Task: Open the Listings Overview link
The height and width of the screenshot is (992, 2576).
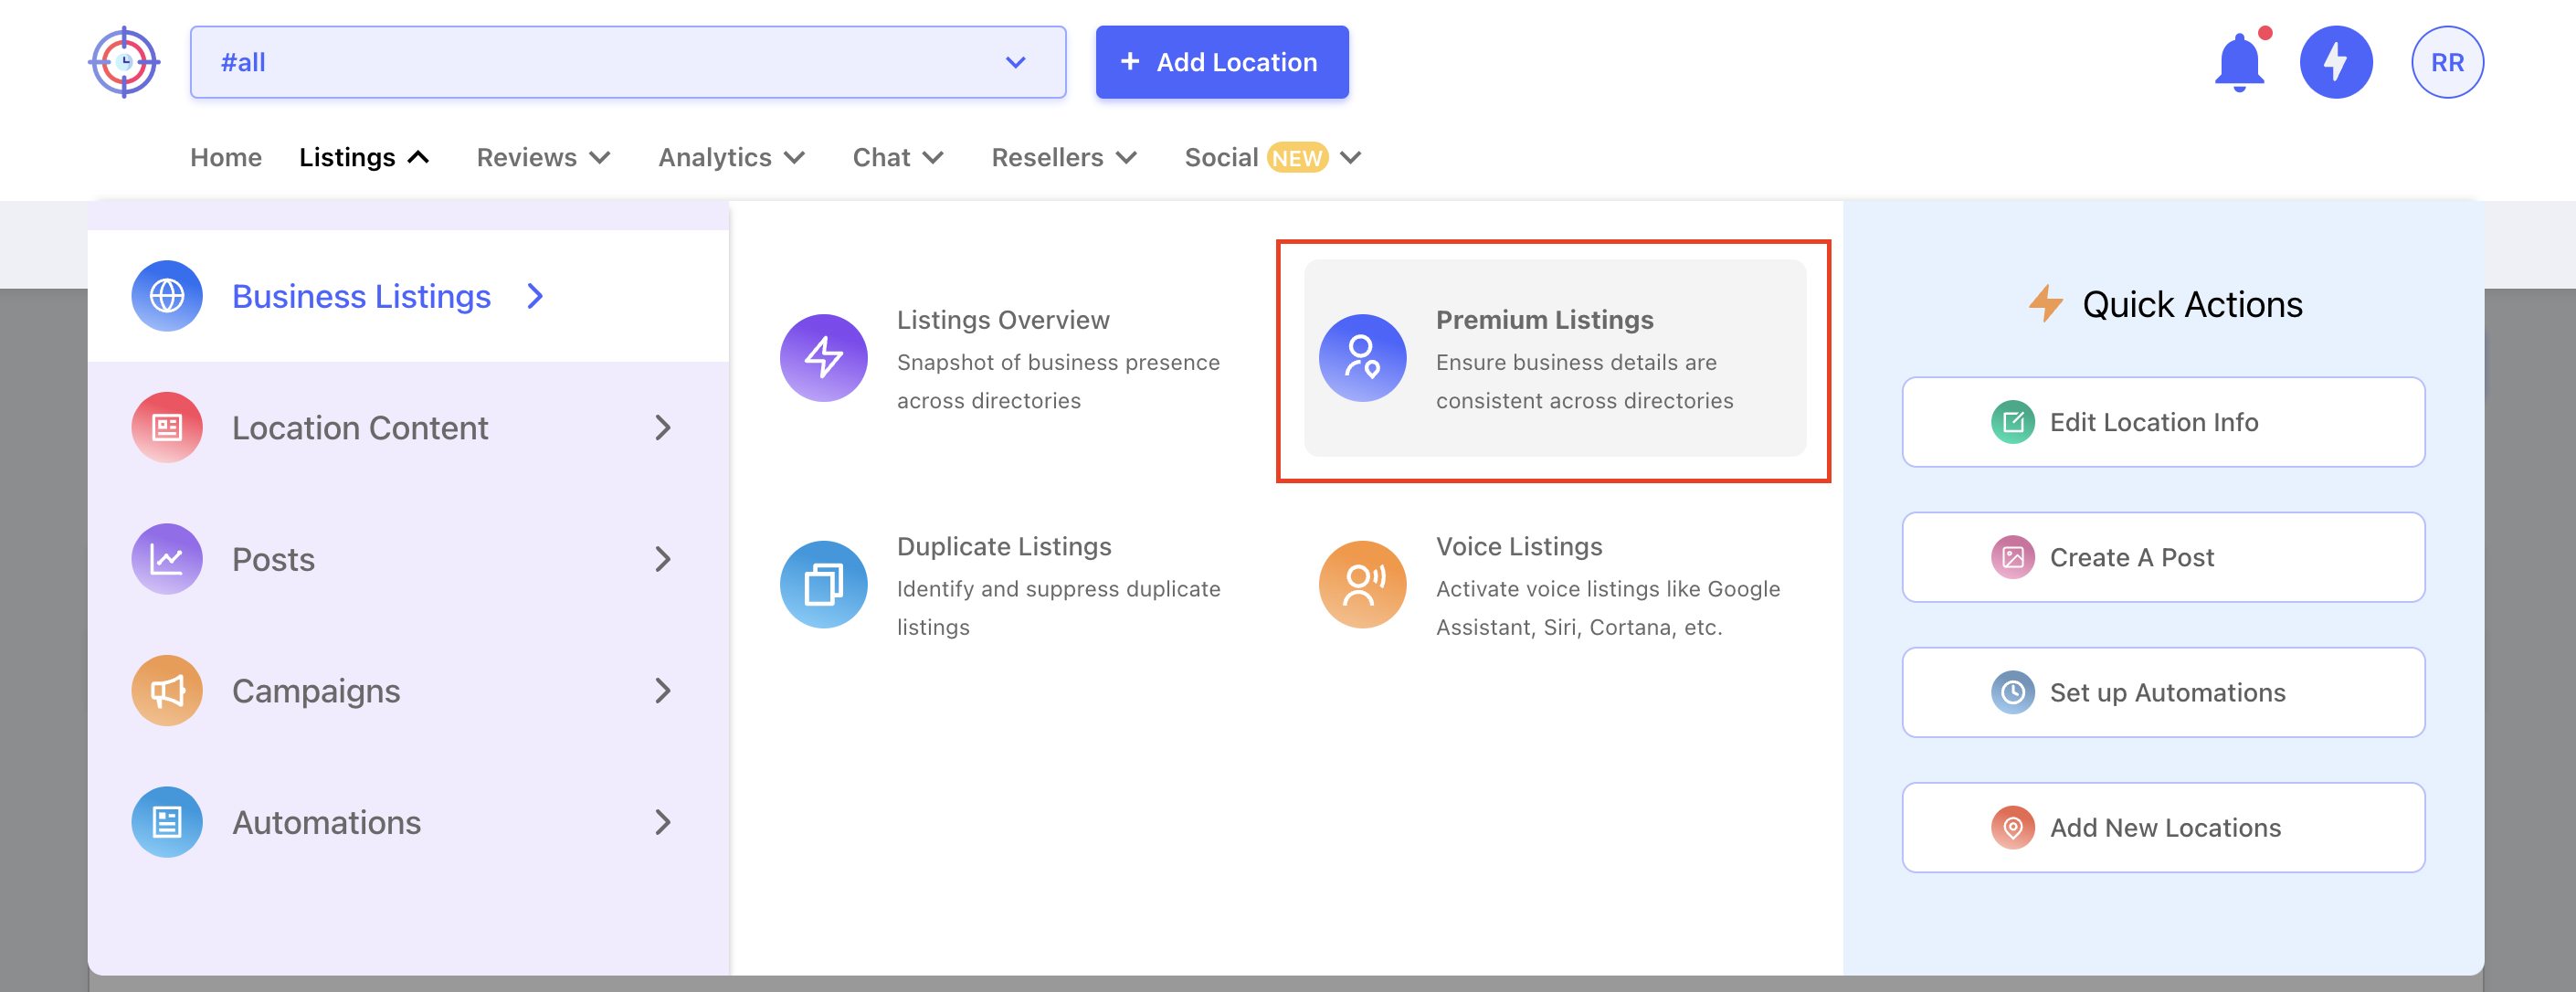Action: tap(1003, 320)
